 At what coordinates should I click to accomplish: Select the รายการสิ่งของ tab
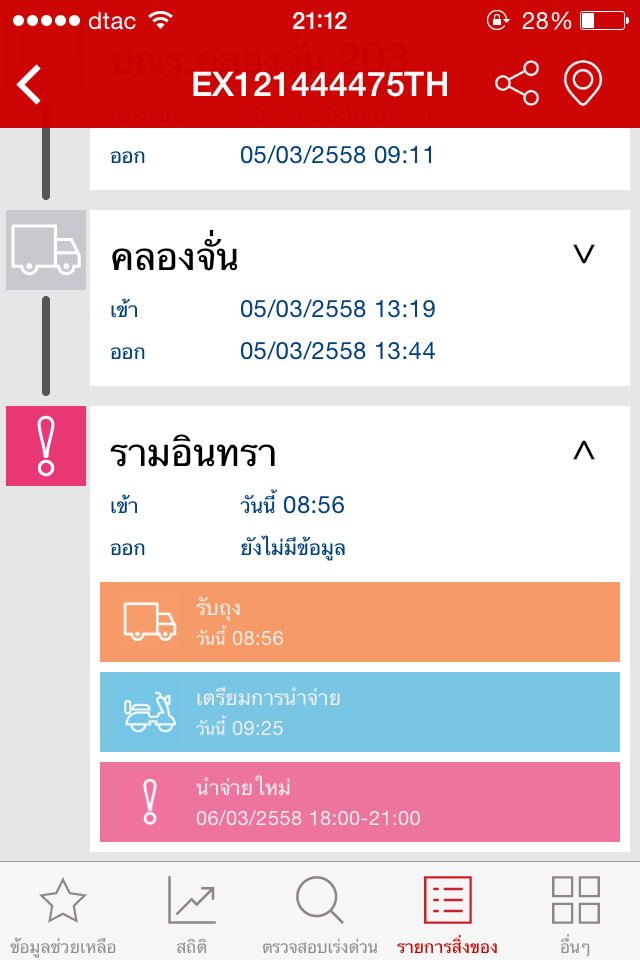(x=447, y=914)
